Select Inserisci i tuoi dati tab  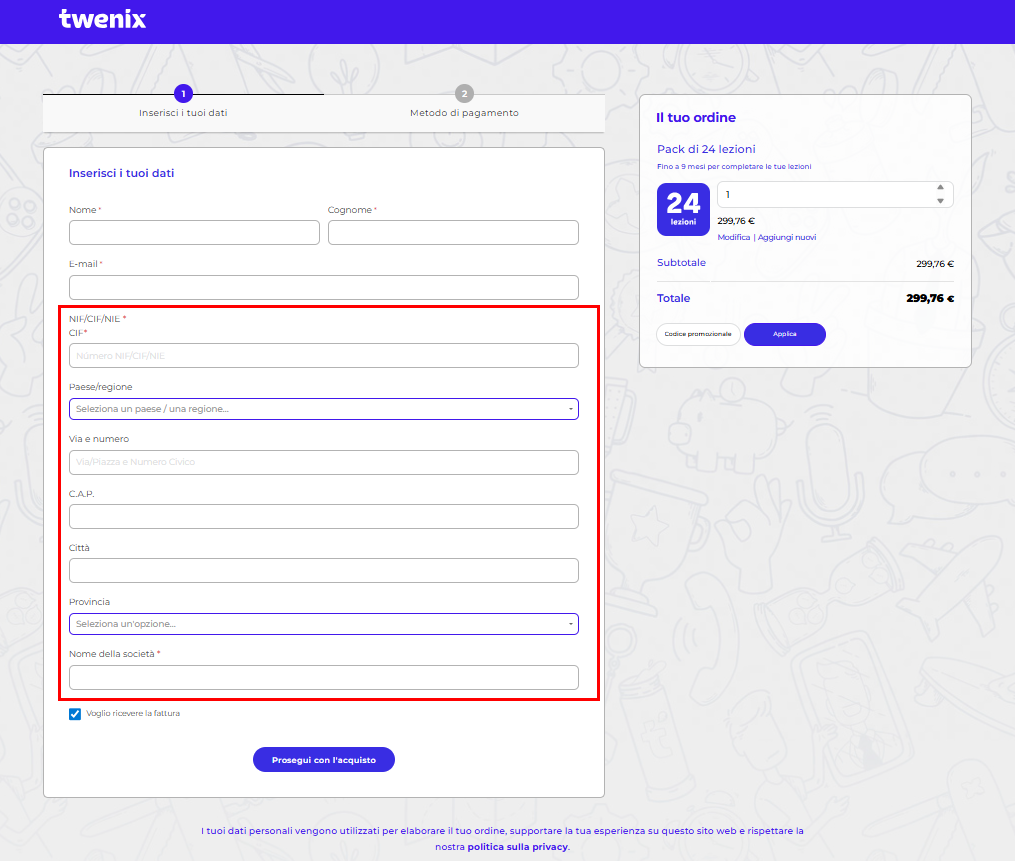click(183, 113)
